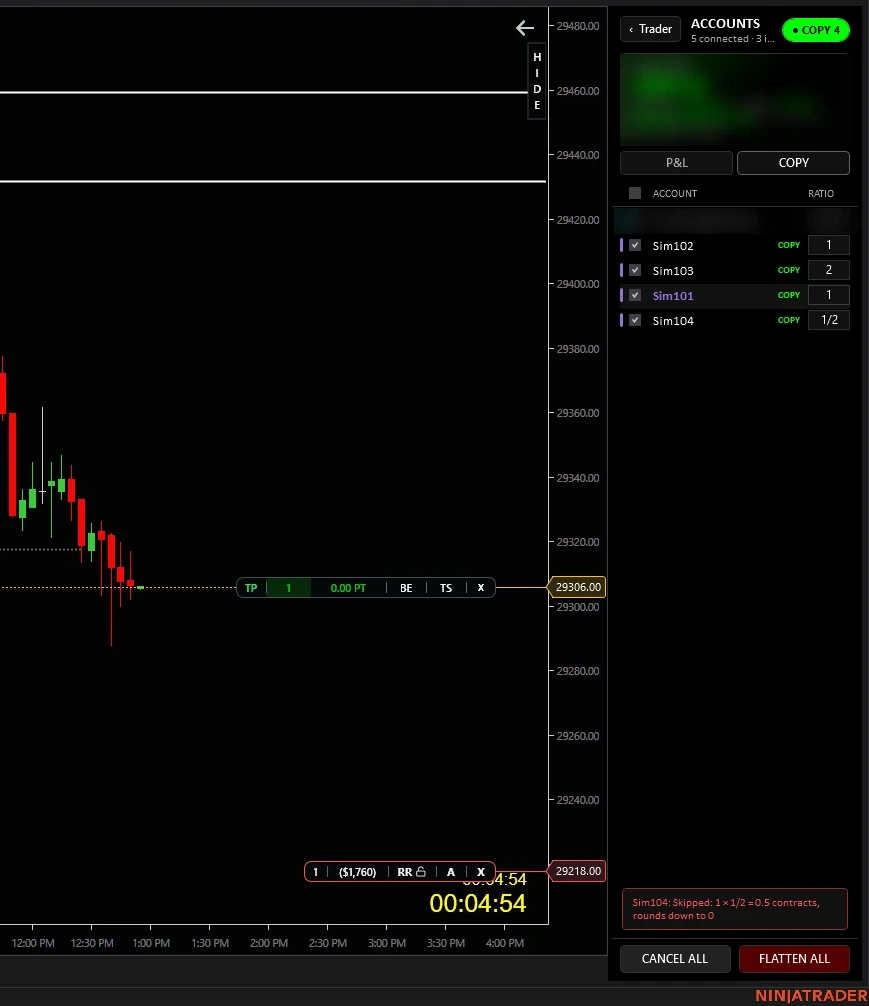Click the BE breakeven button on TP order
This screenshot has width=869, height=1006.
(x=406, y=588)
